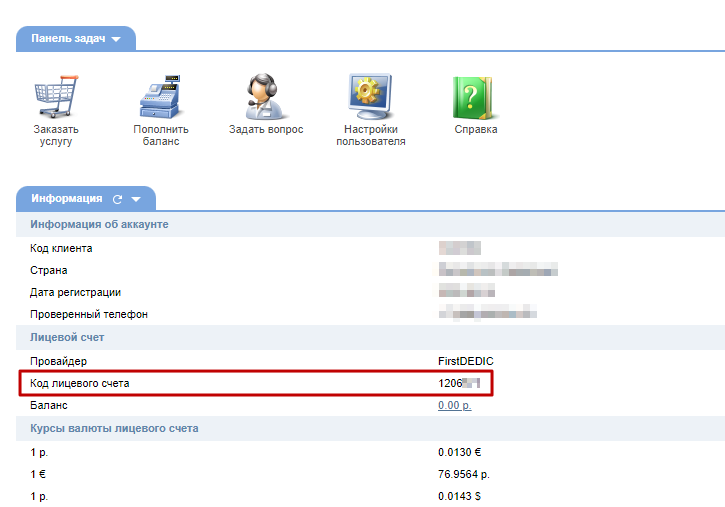Expand the Панель задач dropdown arrow
The image size is (725, 507).
point(117,39)
